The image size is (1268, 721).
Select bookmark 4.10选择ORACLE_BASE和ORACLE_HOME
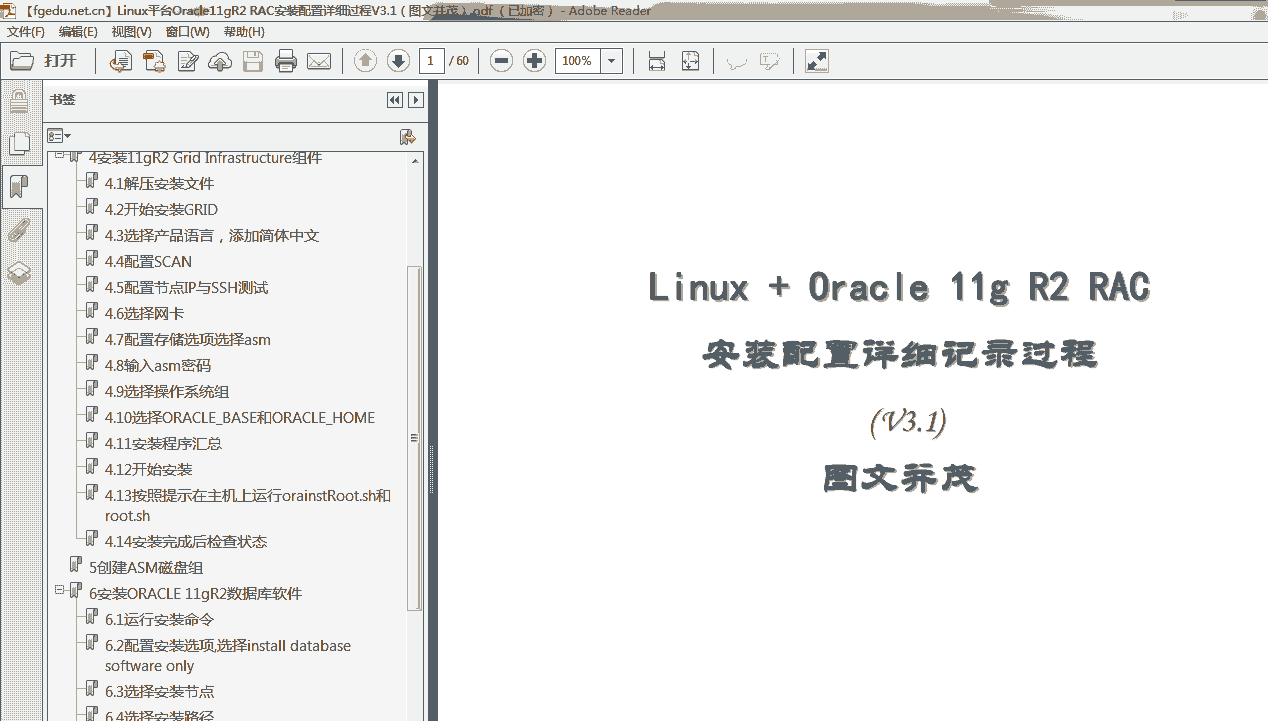(240, 418)
